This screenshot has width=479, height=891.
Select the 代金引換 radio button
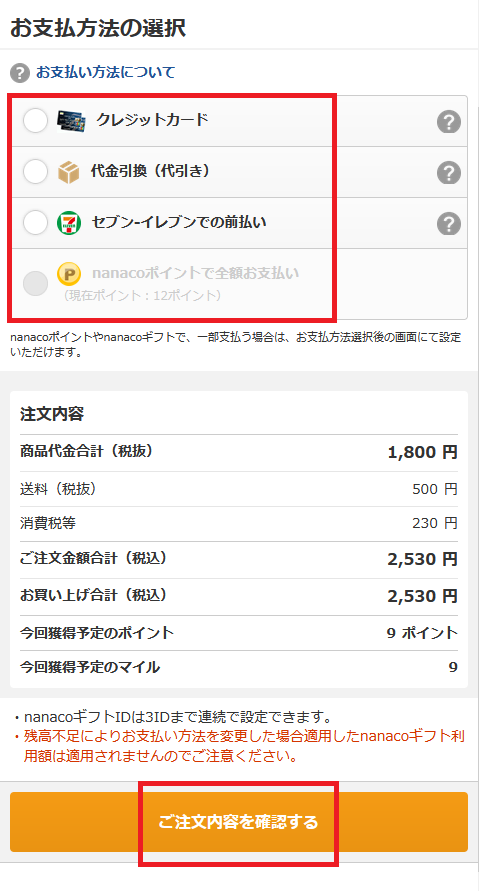[35, 172]
